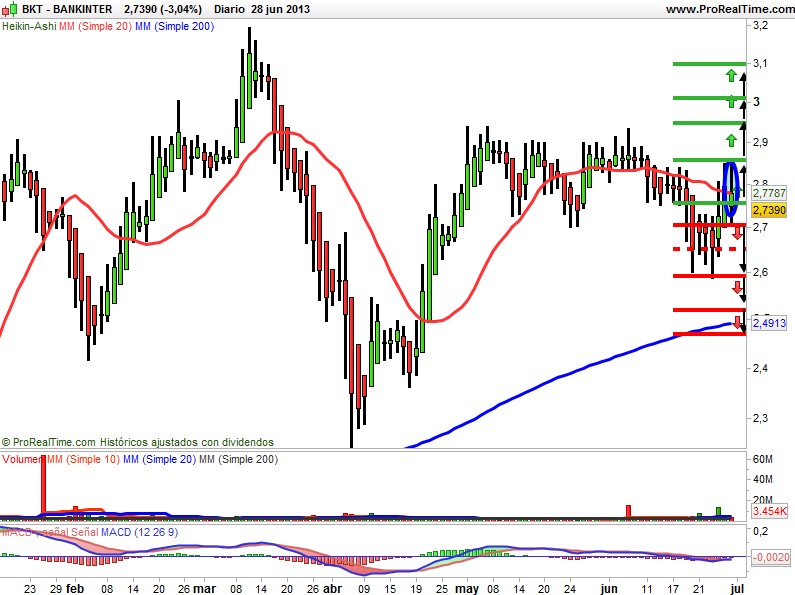Open the www.ProRealTime.com link
The height and width of the screenshot is (595, 795).
click(x=730, y=9)
